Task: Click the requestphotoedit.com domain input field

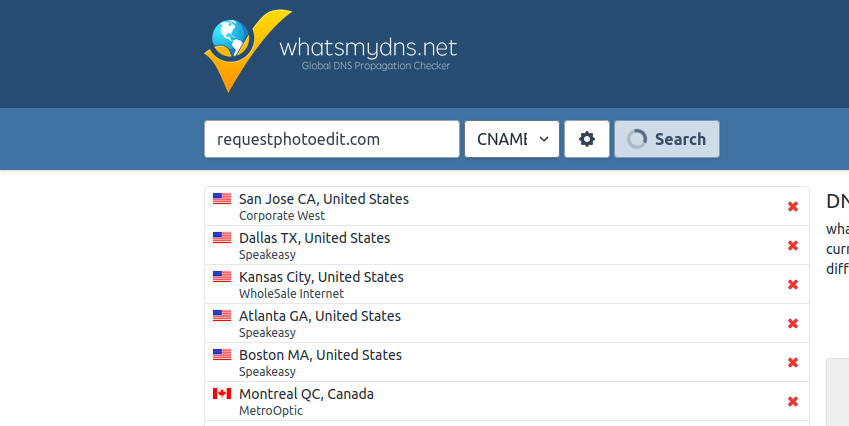Action: (x=332, y=139)
